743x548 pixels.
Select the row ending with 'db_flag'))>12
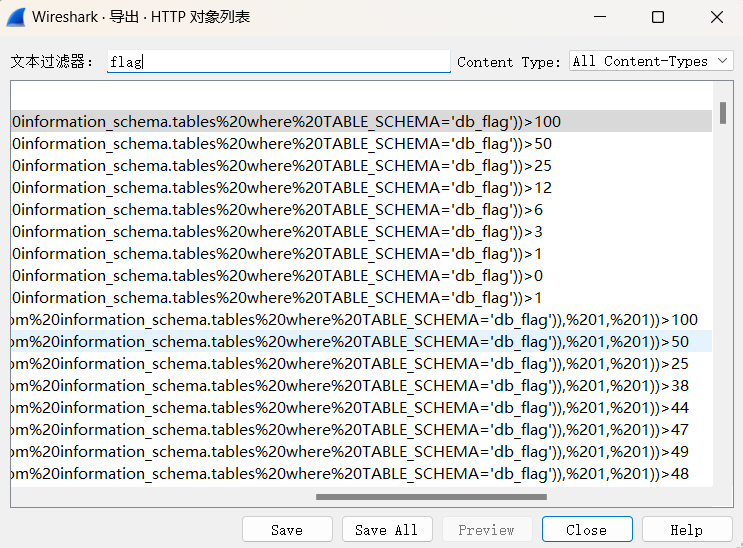coord(361,188)
